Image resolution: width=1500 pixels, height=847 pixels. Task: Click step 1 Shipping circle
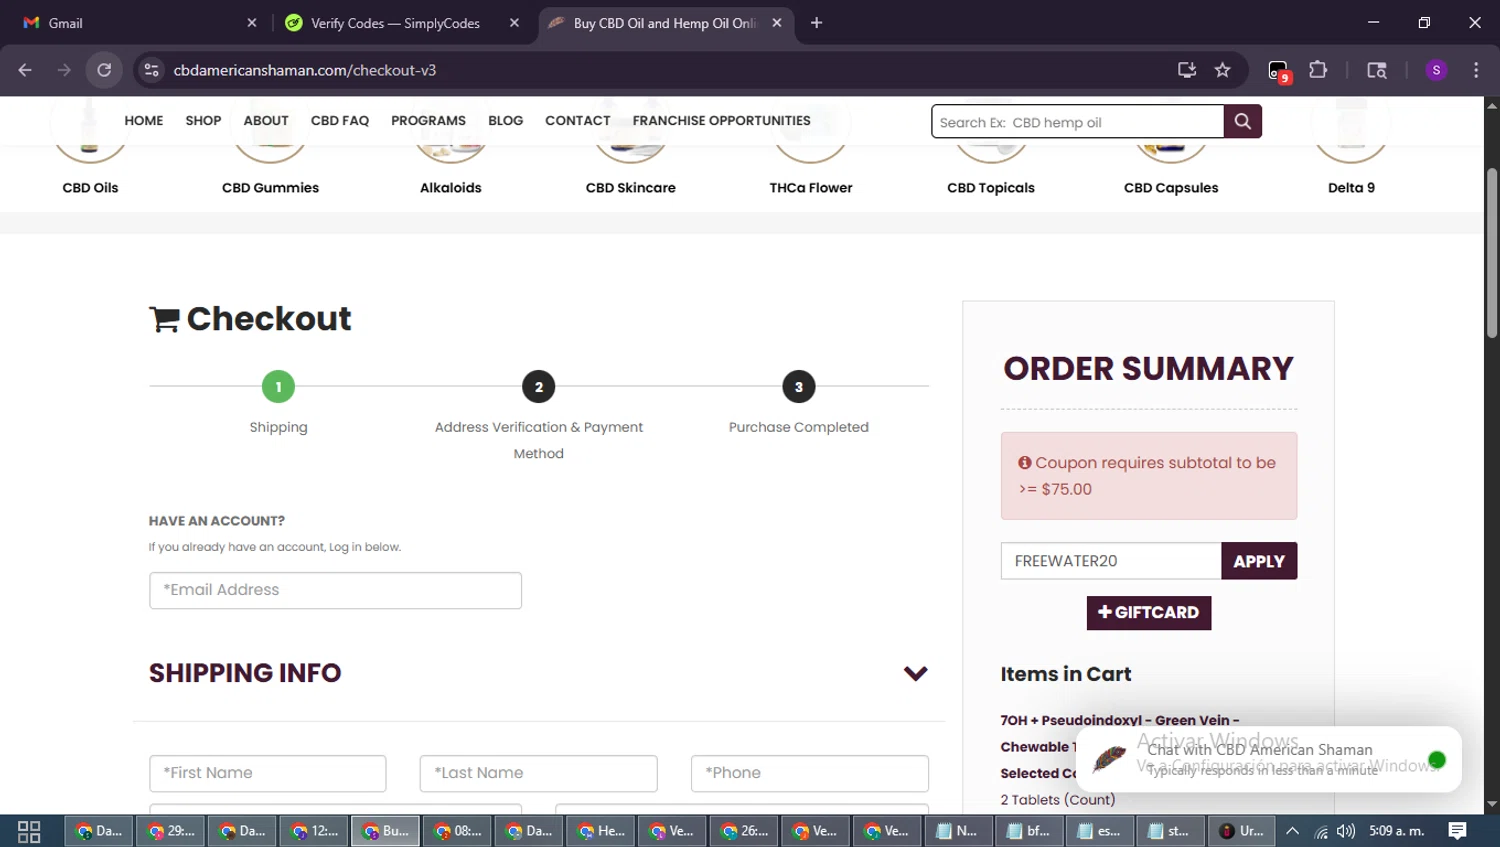278,387
